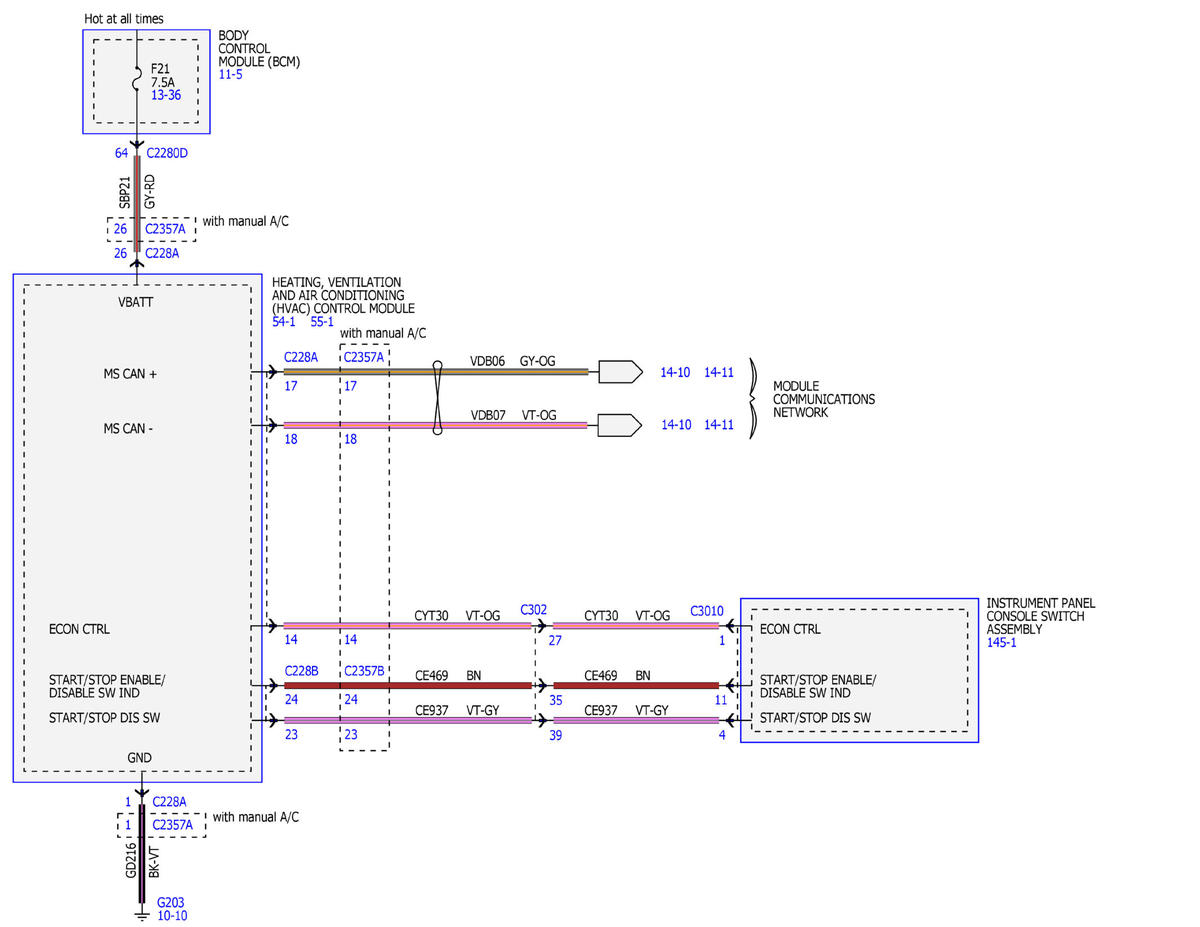Click the 'BODY CONTROL MODULE (BCM)' title
Screen dimensions: 1200x927
coord(259,48)
